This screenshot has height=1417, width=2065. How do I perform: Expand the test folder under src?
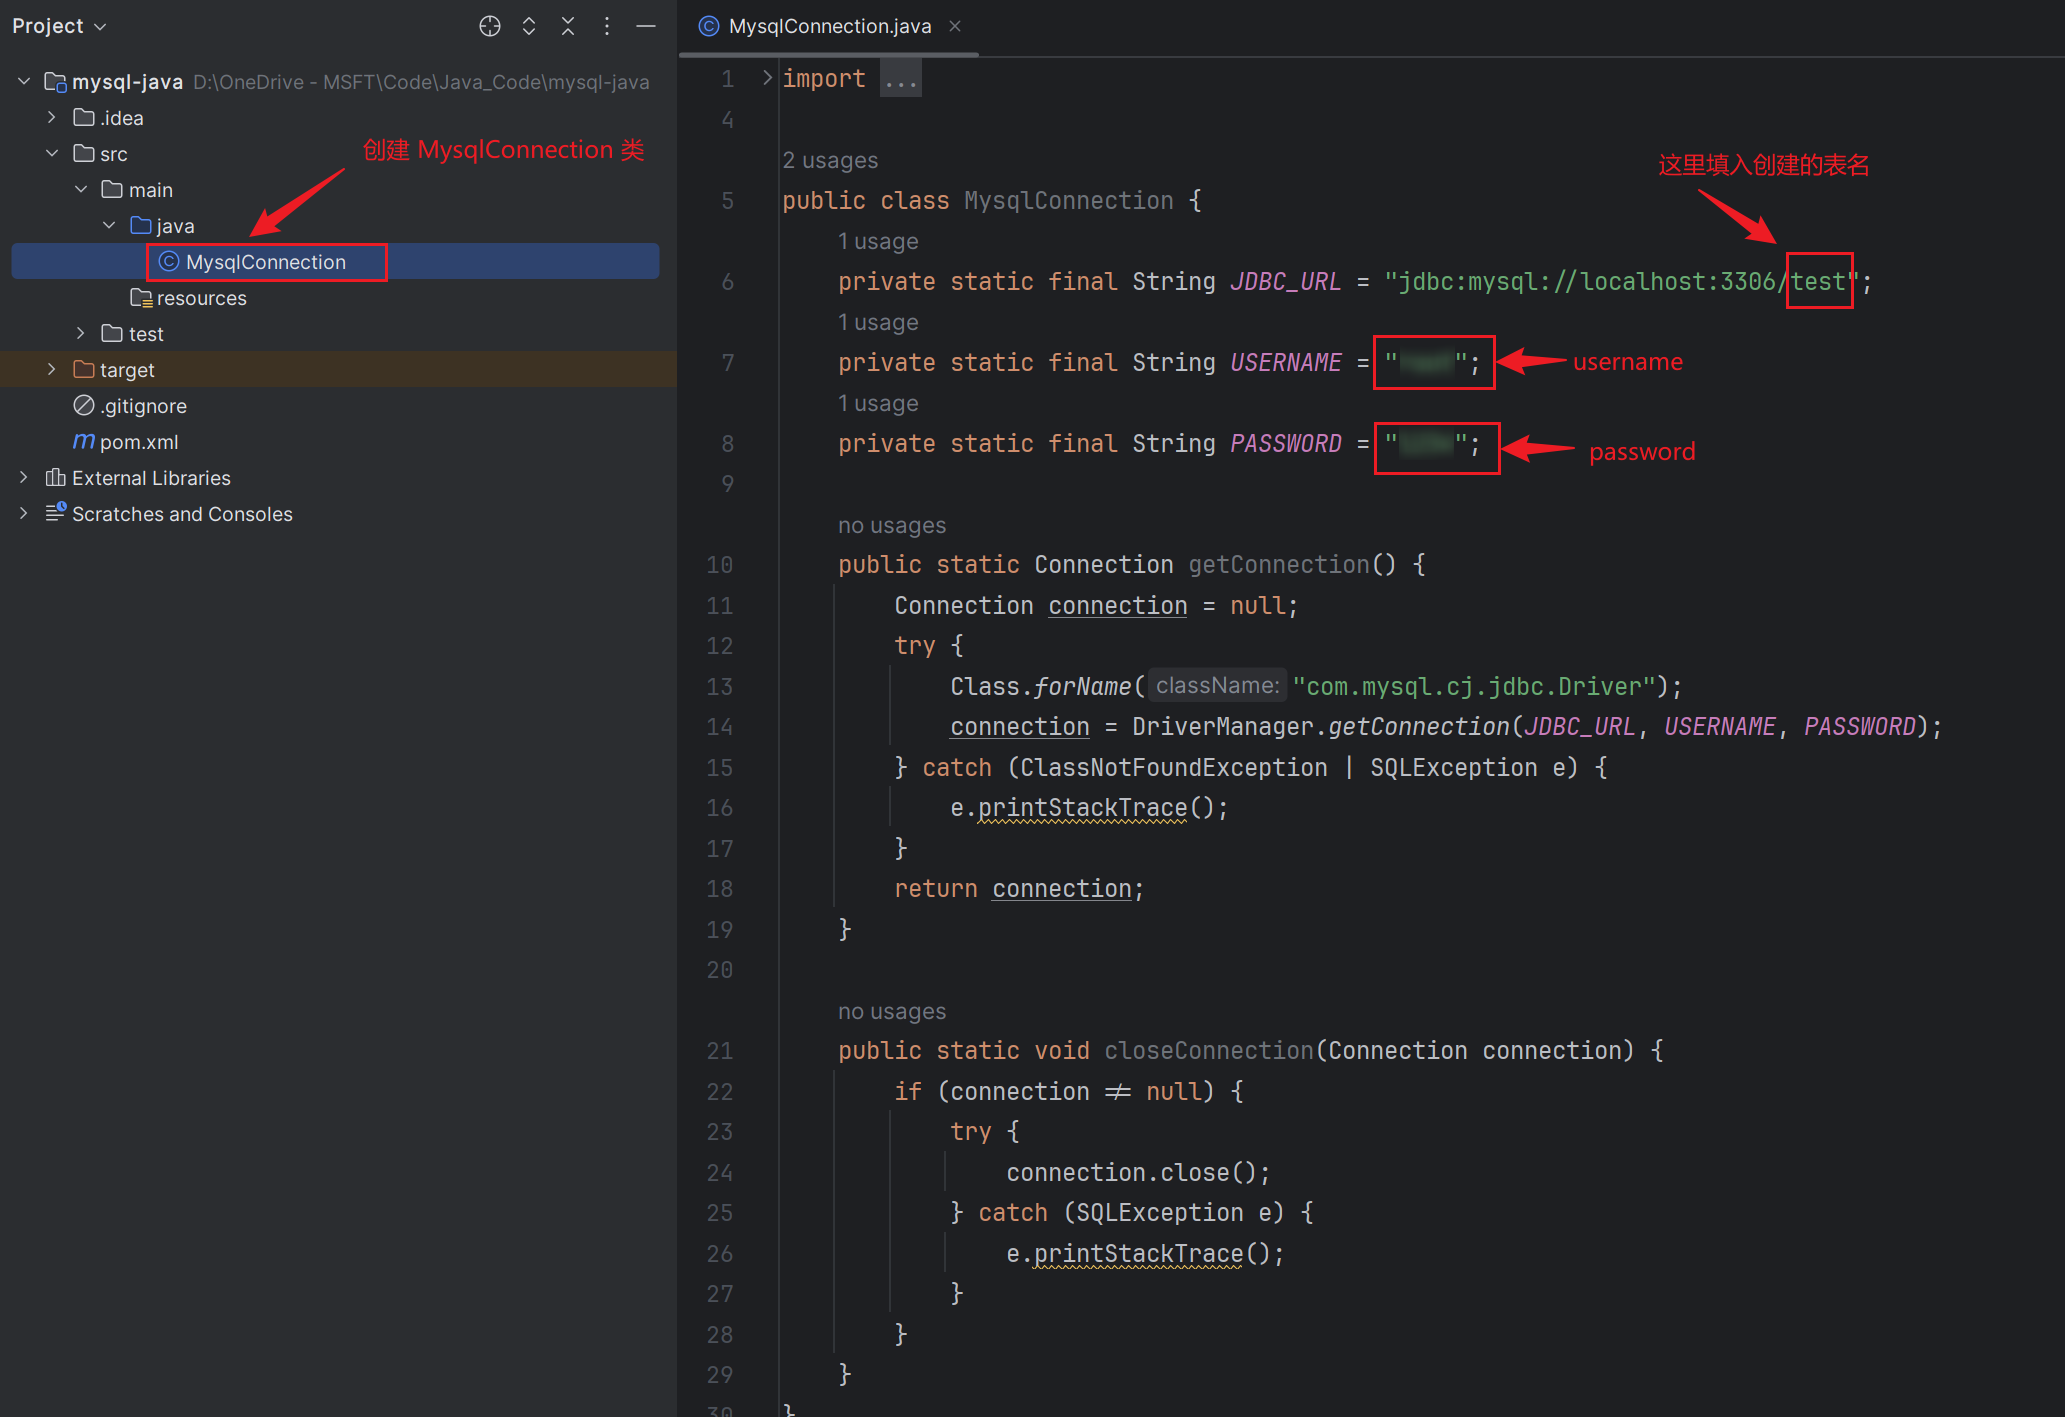click(x=81, y=333)
